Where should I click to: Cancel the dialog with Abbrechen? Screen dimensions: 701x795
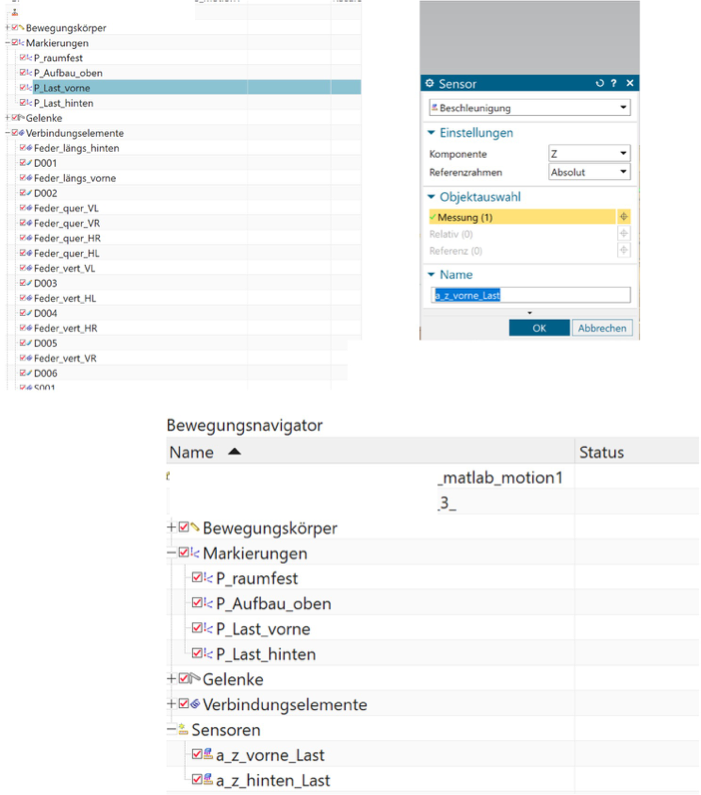(602, 328)
